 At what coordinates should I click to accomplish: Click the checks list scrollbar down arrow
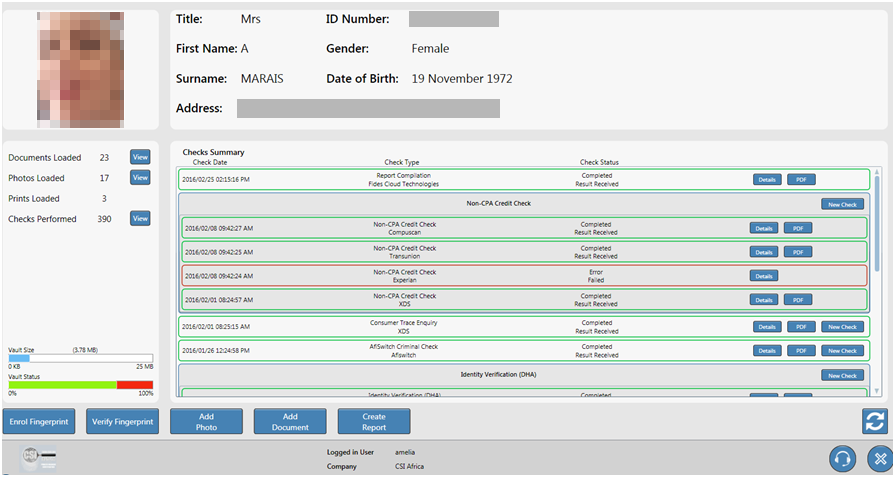tap(877, 391)
